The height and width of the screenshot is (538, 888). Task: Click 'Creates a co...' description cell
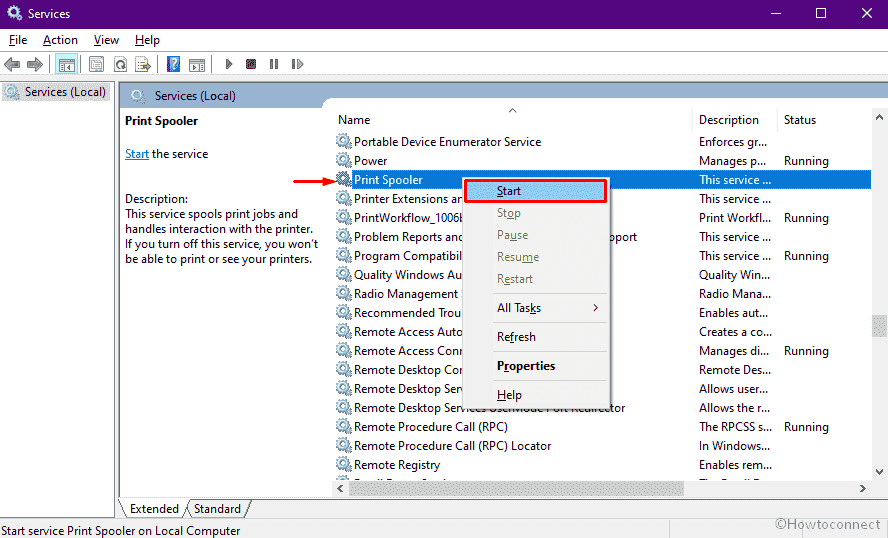click(735, 332)
